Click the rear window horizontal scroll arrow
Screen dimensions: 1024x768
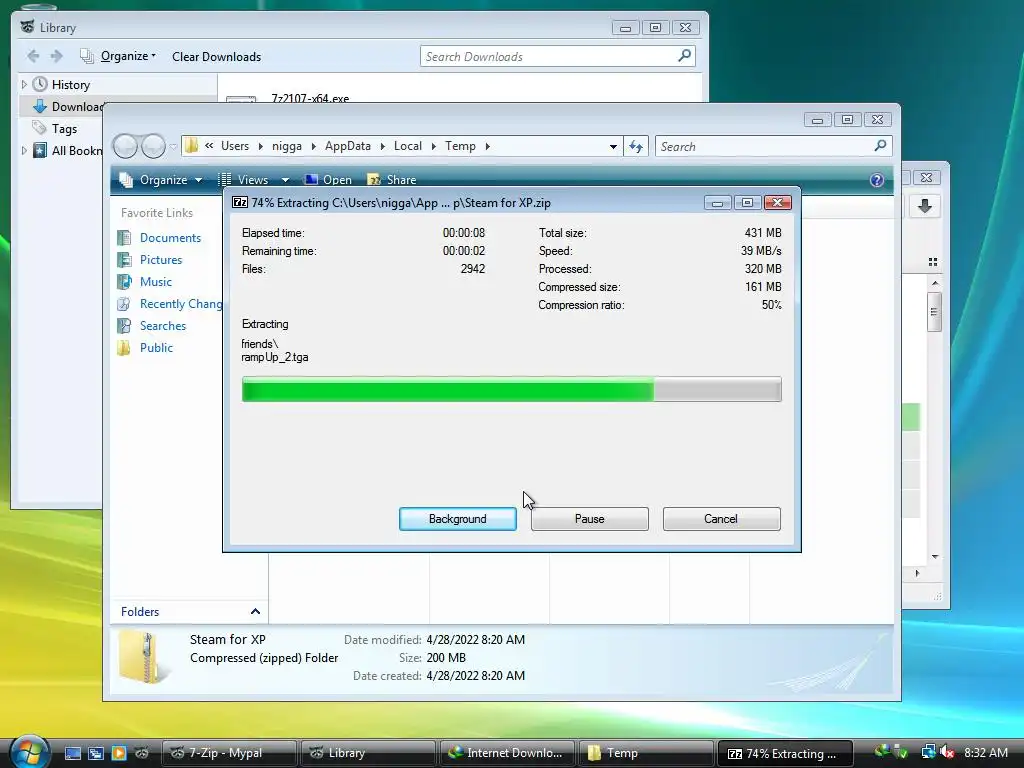point(918,573)
